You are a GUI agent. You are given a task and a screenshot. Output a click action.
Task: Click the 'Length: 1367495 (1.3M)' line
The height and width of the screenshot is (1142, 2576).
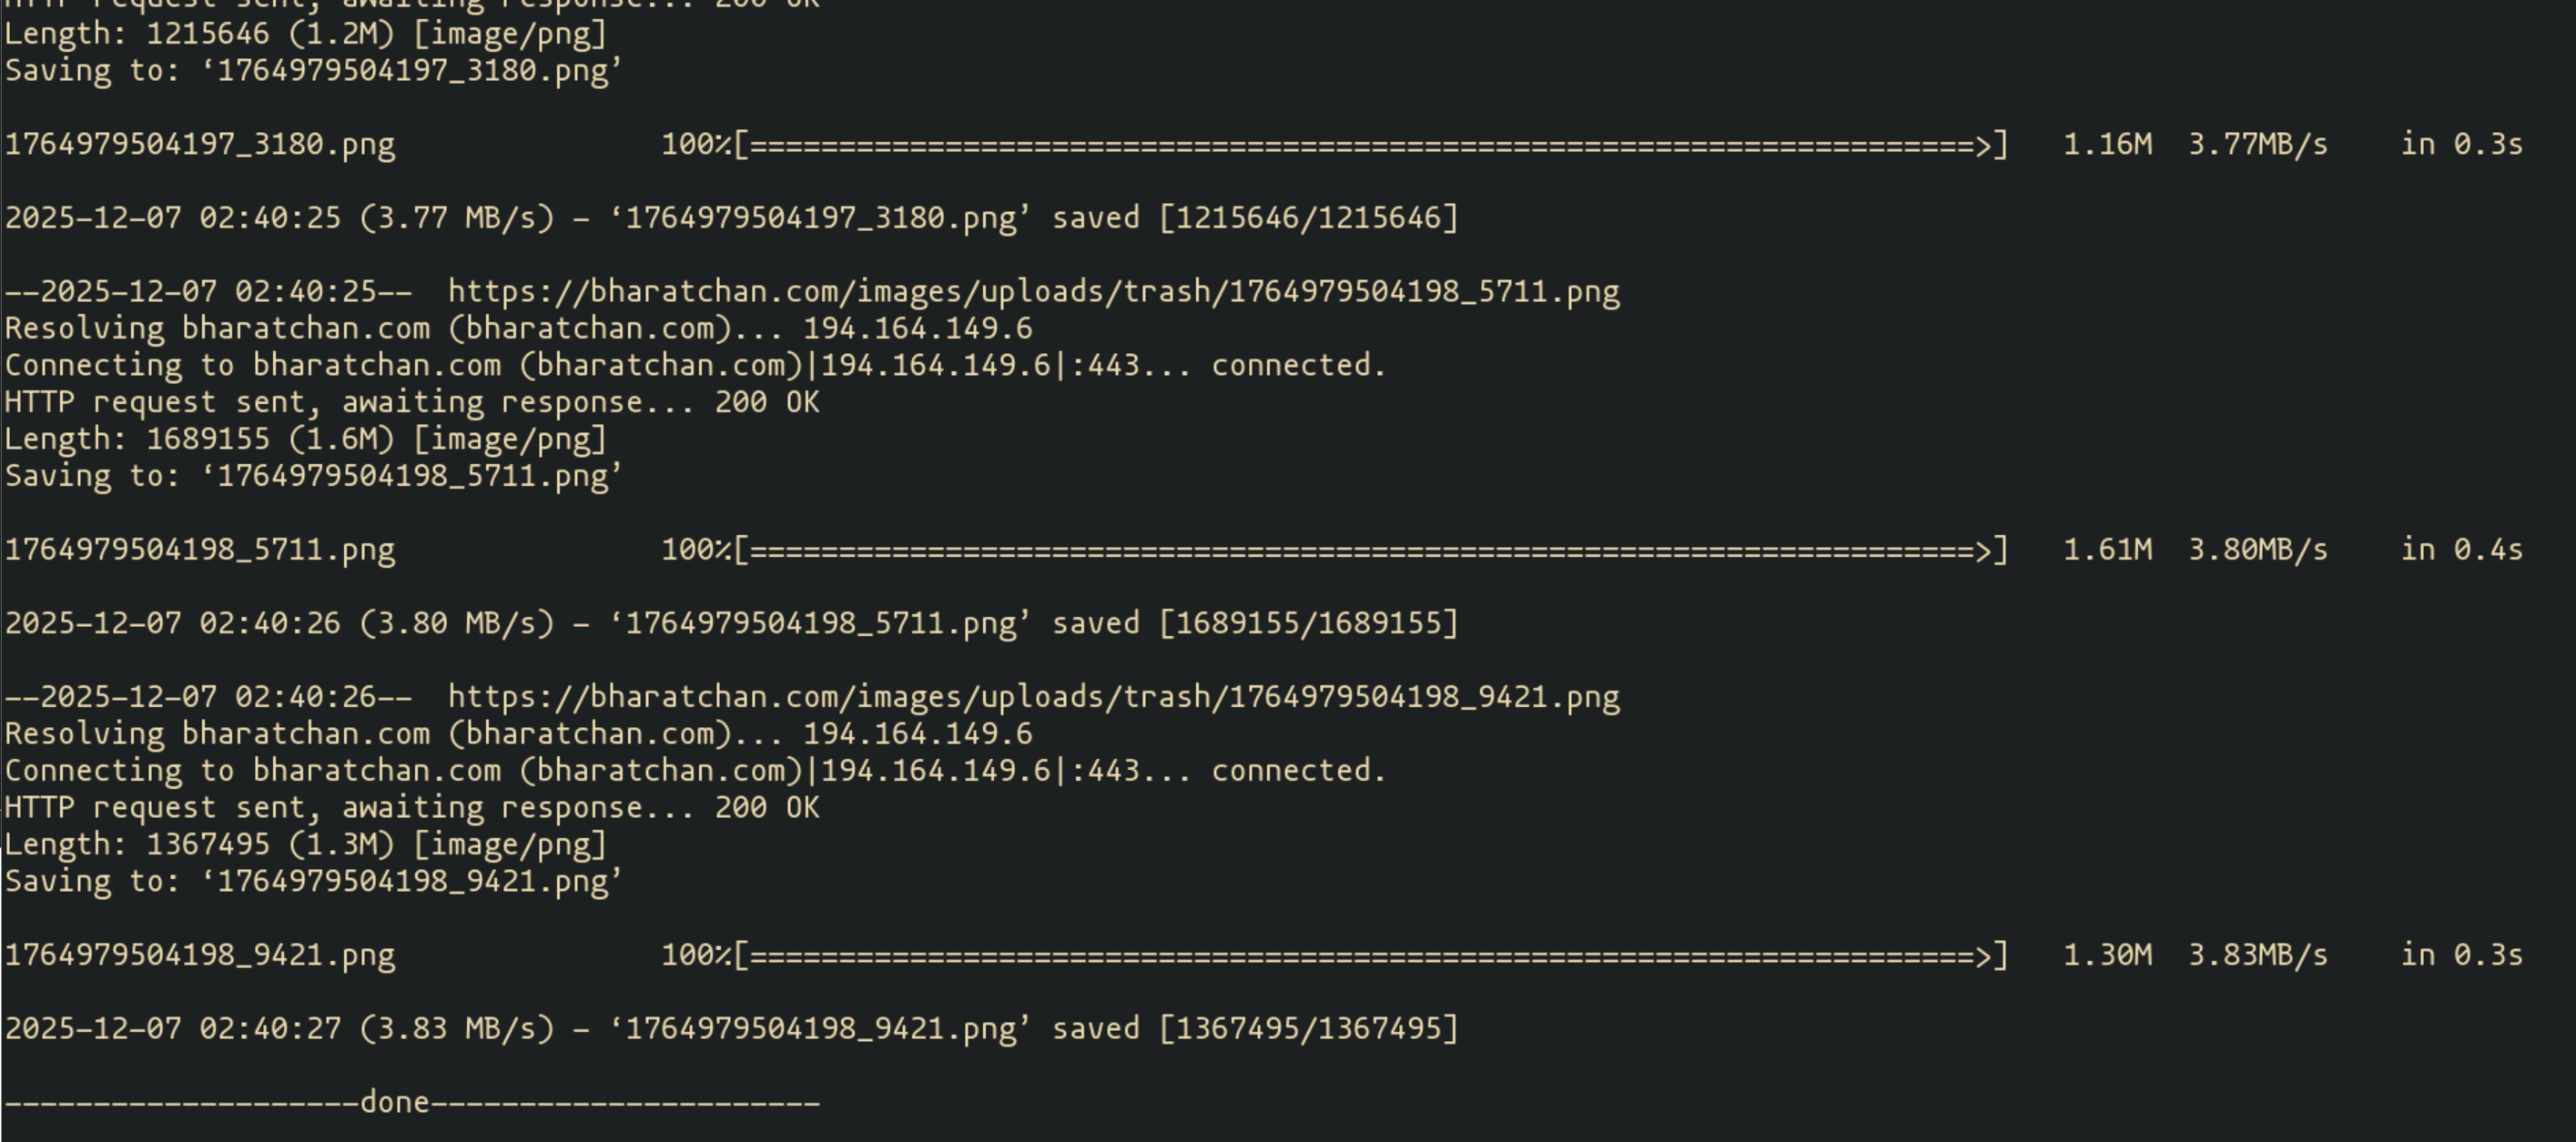point(305,844)
